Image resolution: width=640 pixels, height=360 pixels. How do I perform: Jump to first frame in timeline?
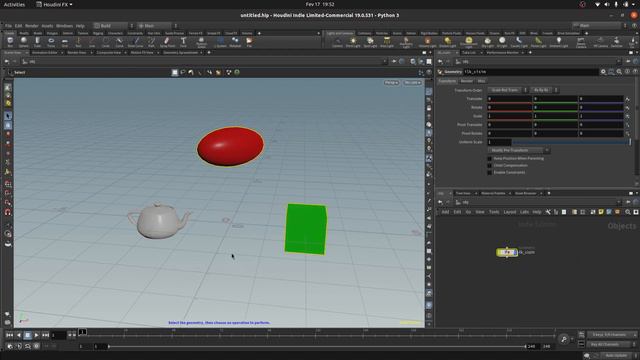9,335
